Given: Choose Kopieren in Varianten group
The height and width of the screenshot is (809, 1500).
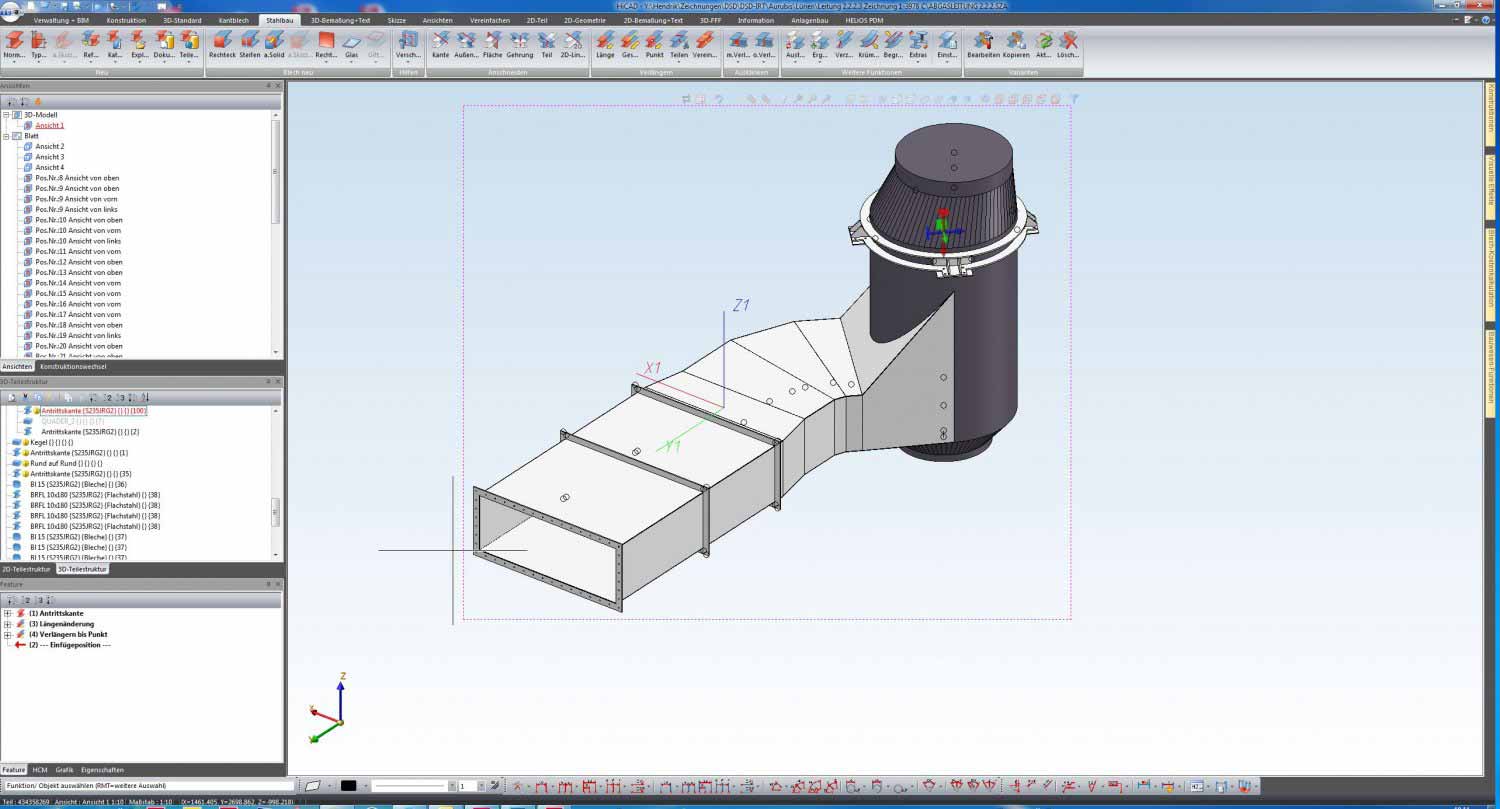Looking at the screenshot, I should [x=1016, y=44].
